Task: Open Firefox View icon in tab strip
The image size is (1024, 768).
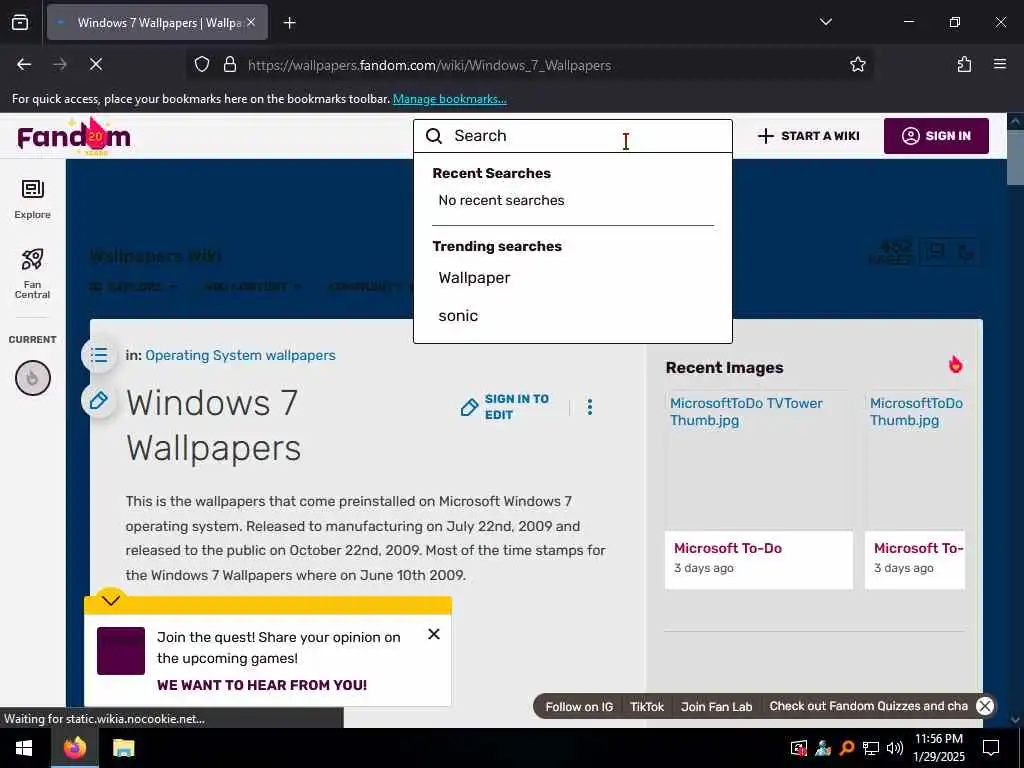Action: pos(20,23)
